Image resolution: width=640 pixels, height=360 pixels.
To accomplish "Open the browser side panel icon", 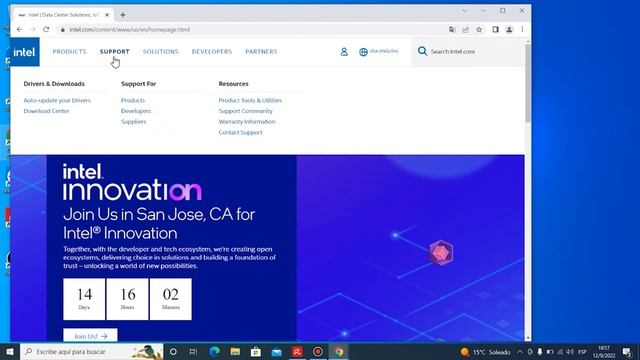I will (x=496, y=29).
